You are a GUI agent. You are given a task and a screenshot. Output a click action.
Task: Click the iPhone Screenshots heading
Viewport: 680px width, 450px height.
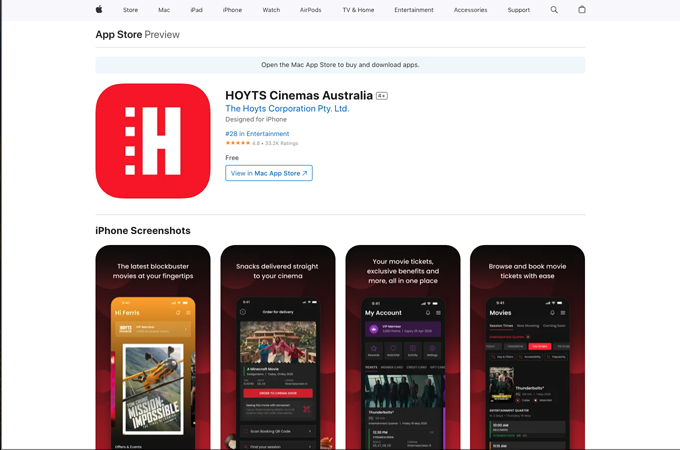(143, 231)
